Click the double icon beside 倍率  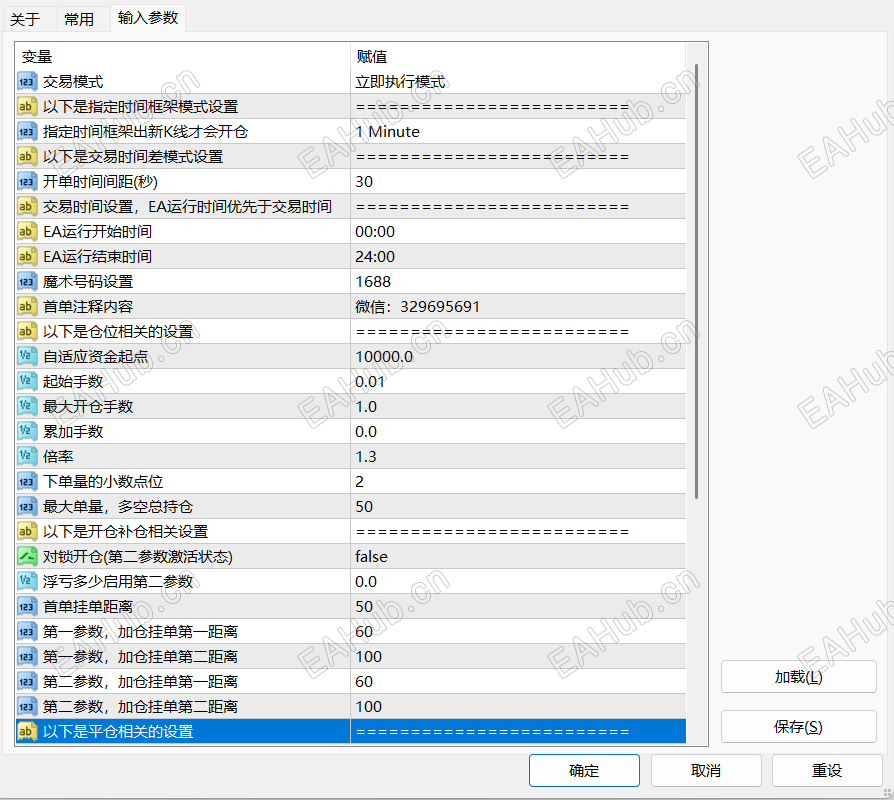tap(26, 457)
